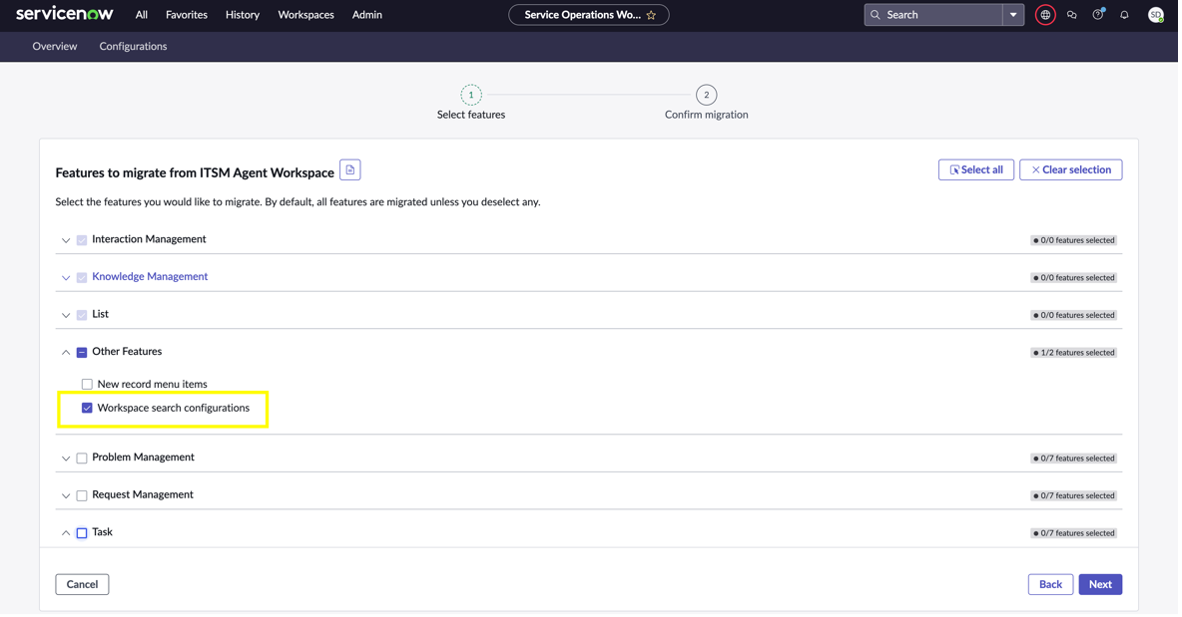
Task: Click the Interaction Management label
Action: [149, 239]
